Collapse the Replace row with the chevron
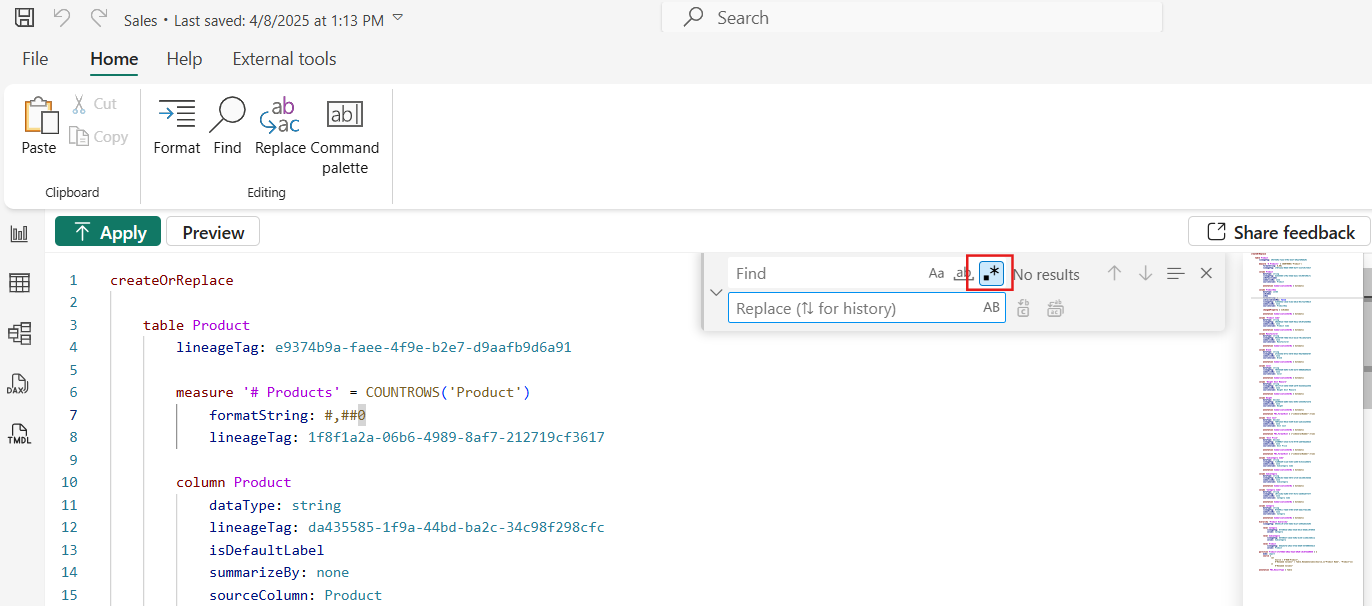This screenshot has width=1372, height=606. (715, 291)
